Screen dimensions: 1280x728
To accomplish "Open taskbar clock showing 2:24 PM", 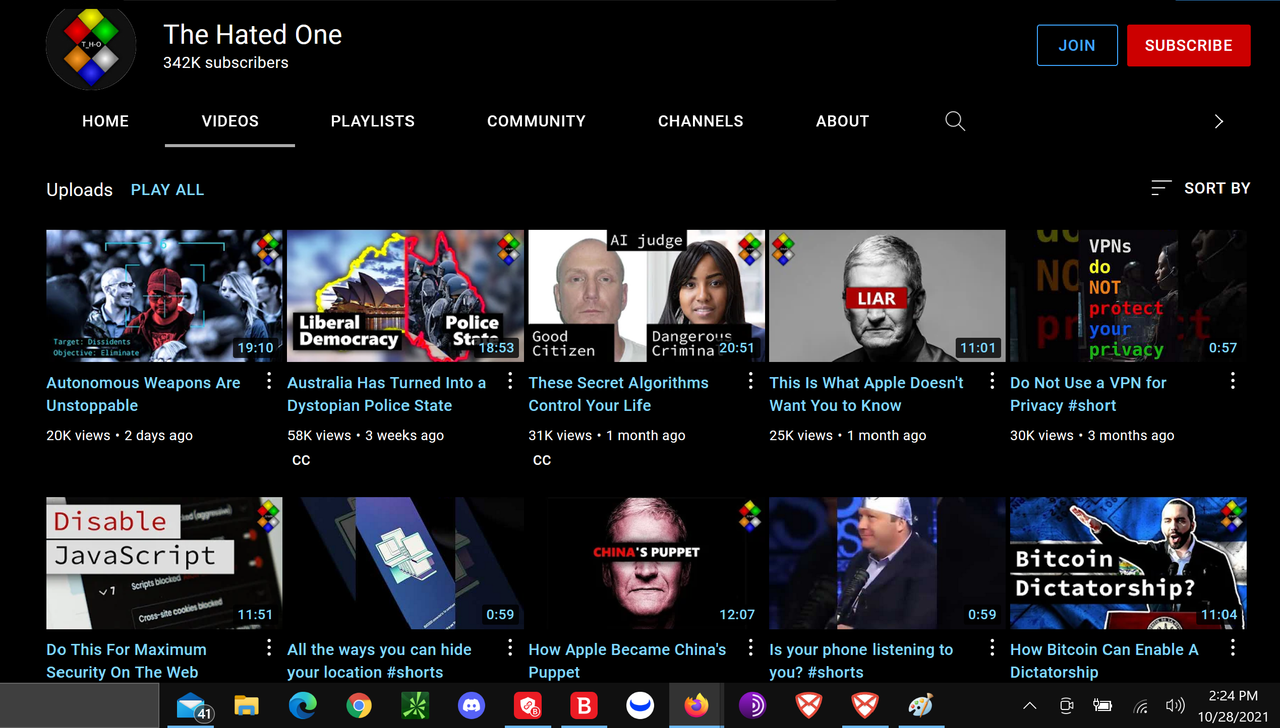I will coord(1233,706).
